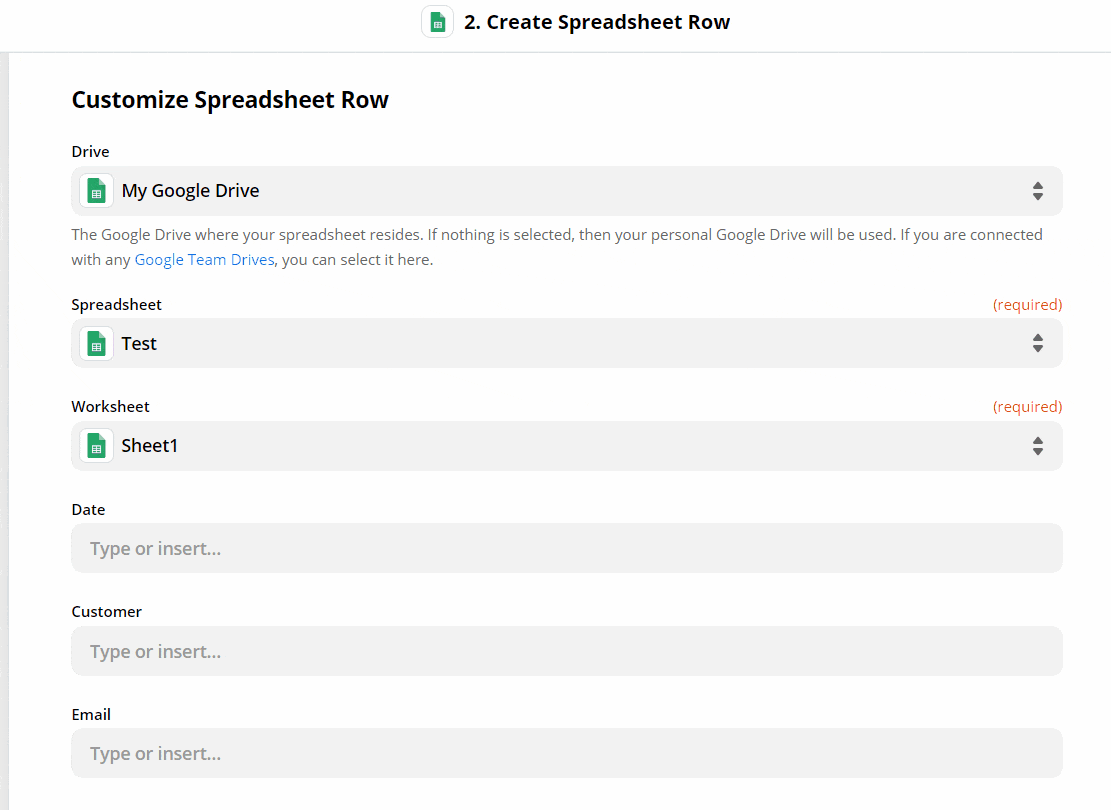Click the Customize Spreadsheet Row heading
Image resolution: width=1111 pixels, height=810 pixels.
tap(230, 99)
